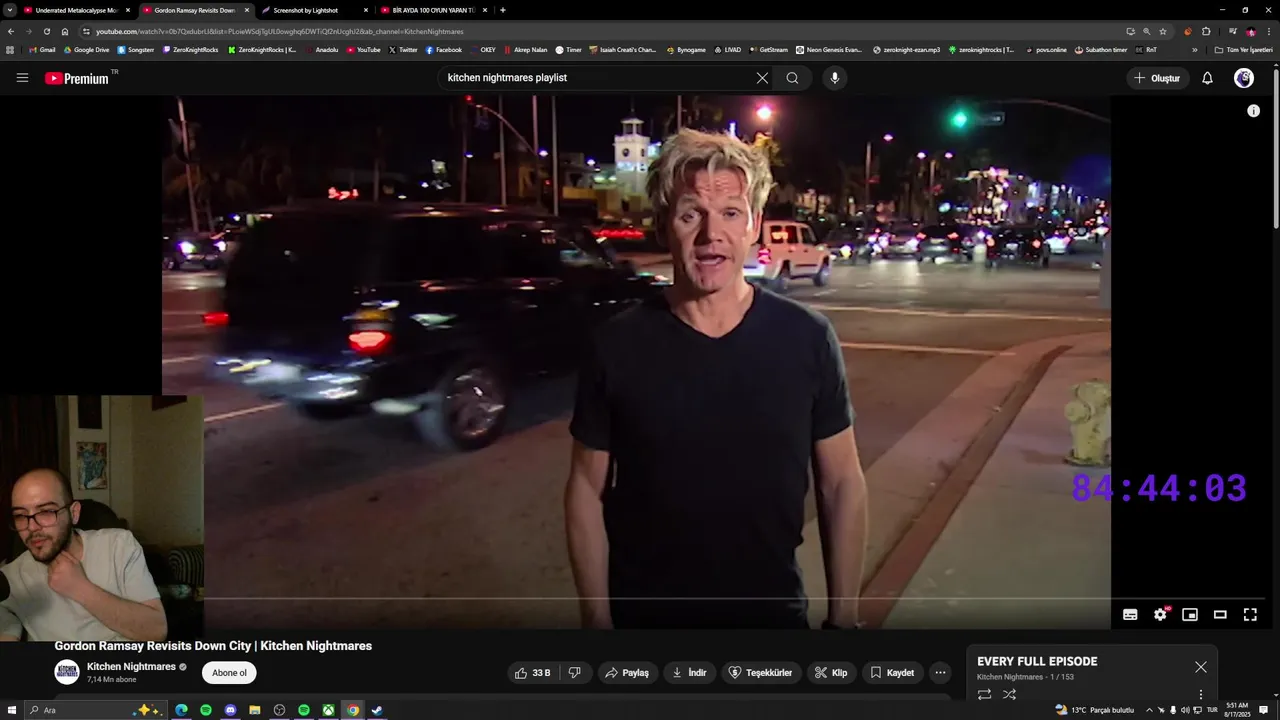Open Gmail bookmark
The width and height of the screenshot is (1280, 720).
click(42, 49)
